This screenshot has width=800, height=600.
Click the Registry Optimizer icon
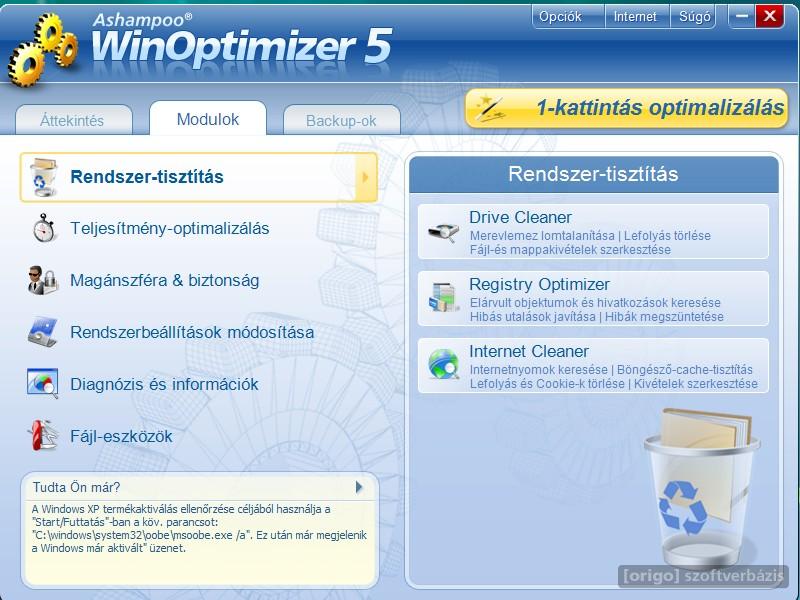point(443,297)
